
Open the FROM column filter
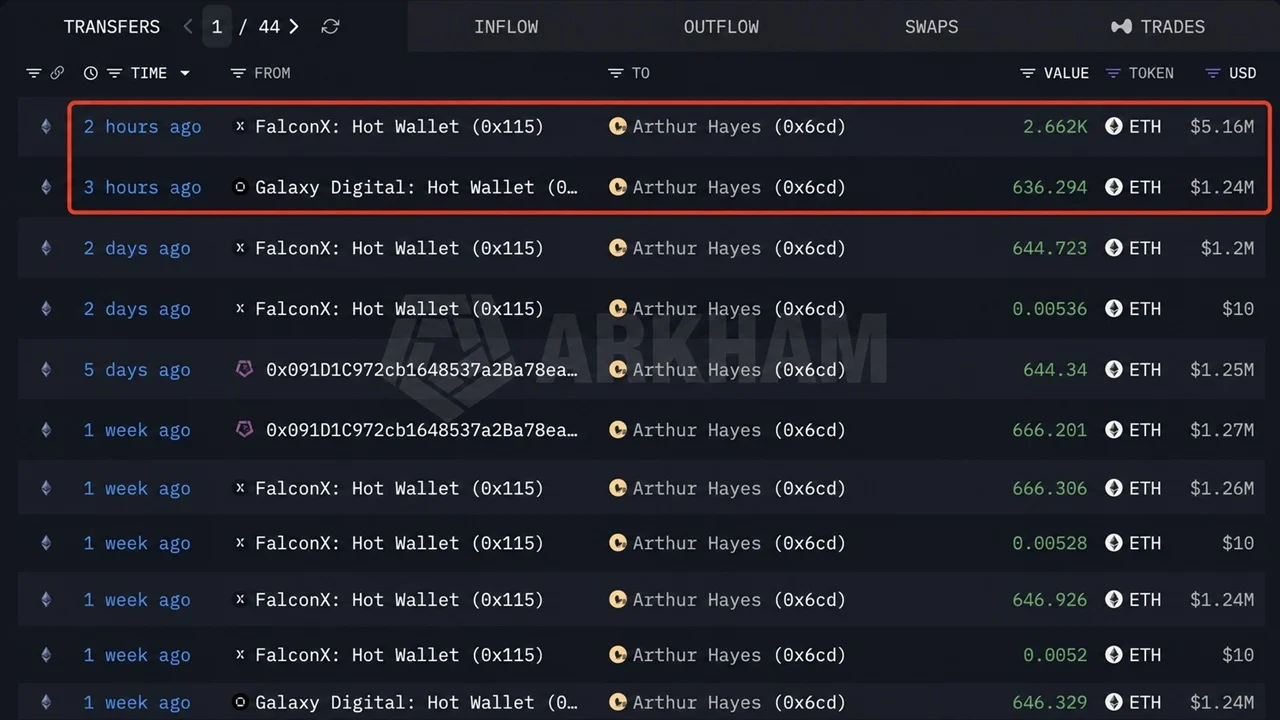coord(238,73)
